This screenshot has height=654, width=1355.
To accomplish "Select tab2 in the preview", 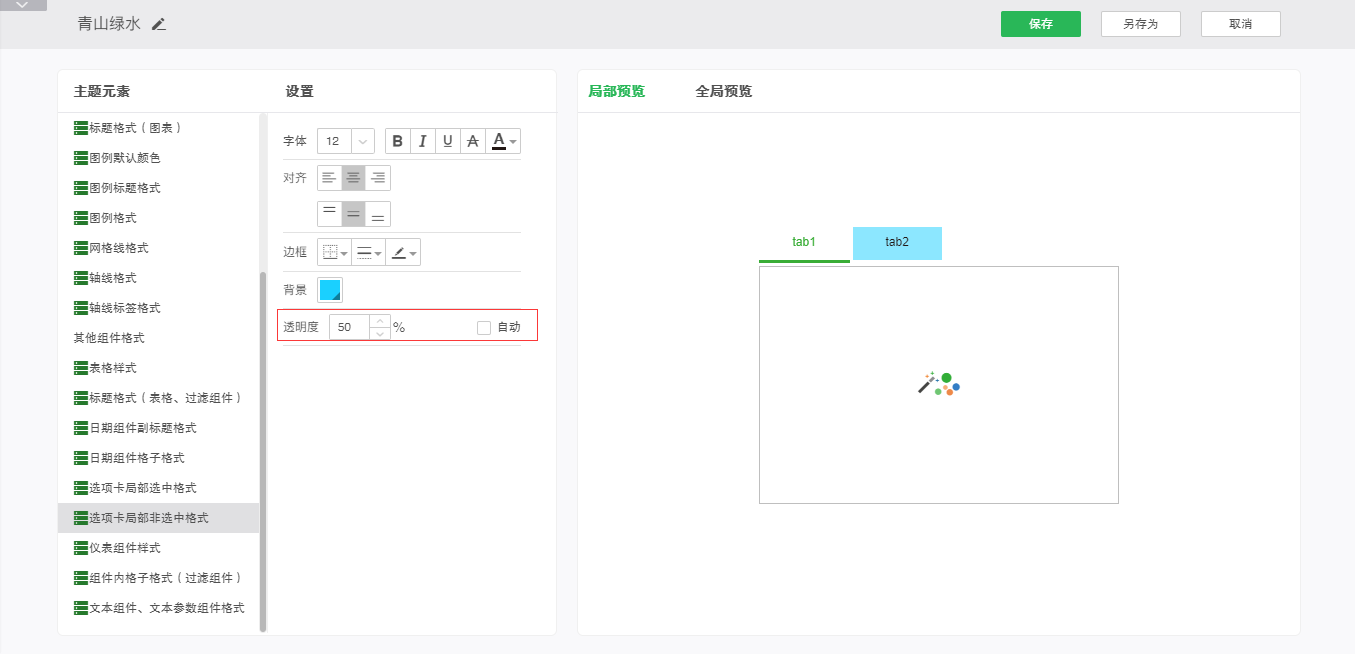I will (897, 242).
